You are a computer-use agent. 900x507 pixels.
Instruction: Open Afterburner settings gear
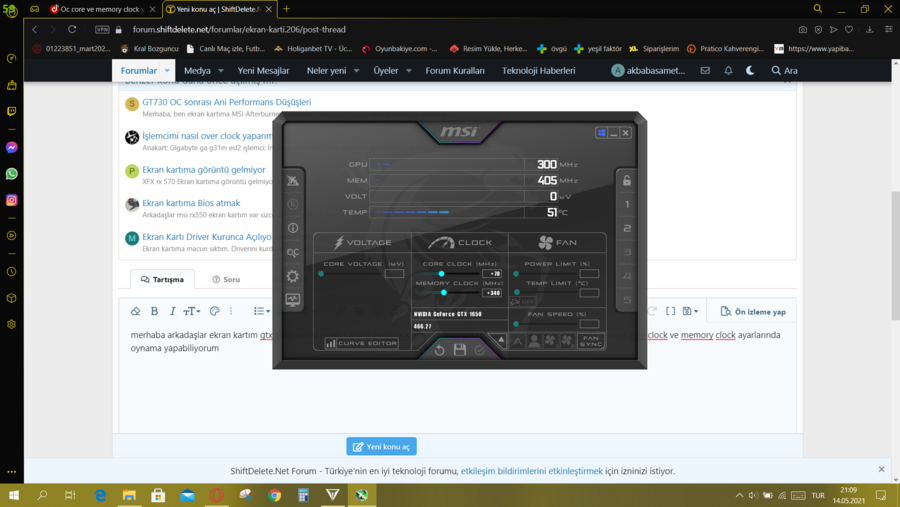coord(293,276)
